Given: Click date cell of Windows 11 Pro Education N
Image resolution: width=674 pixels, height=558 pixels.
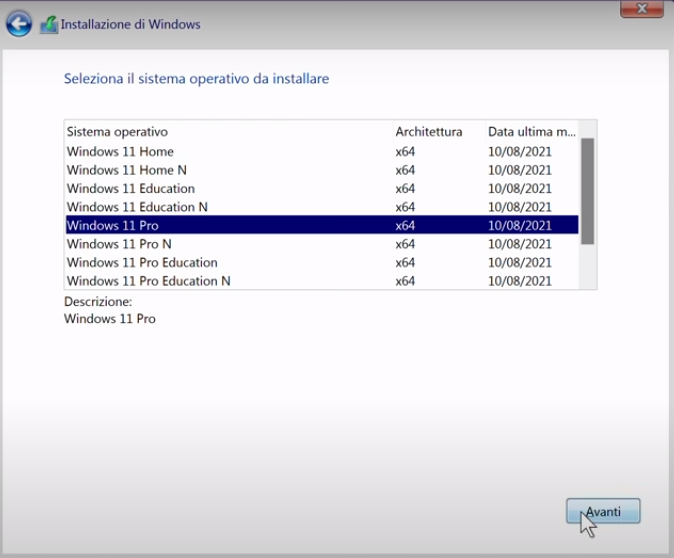Looking at the screenshot, I should (x=520, y=281).
